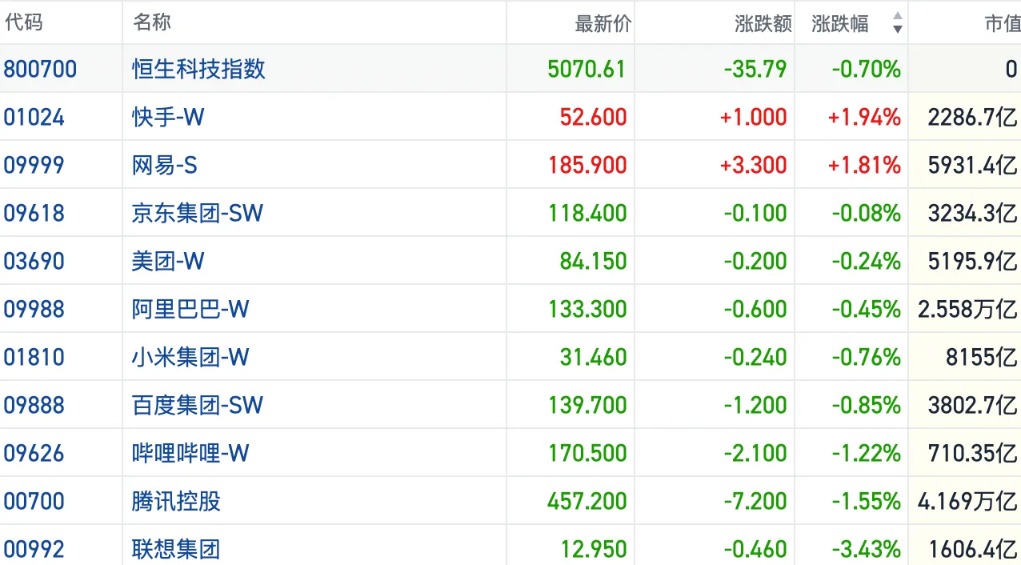The height and width of the screenshot is (565, 1021).
Task: Select 快手-W stock name
Action: 168,117
